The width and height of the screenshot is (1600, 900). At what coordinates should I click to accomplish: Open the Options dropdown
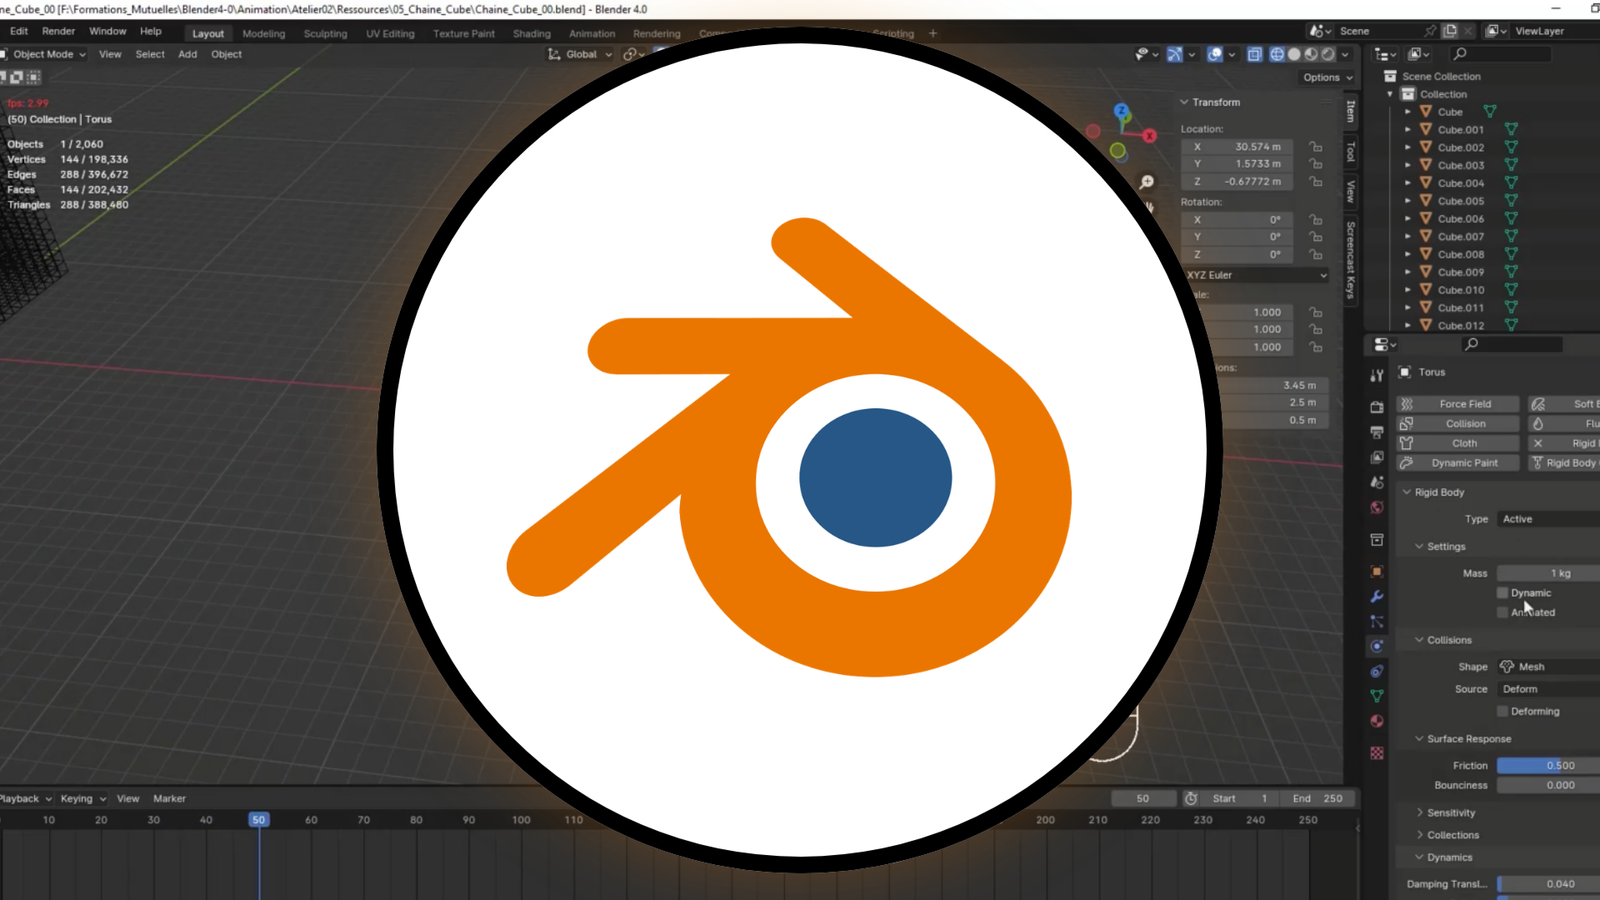(1327, 77)
